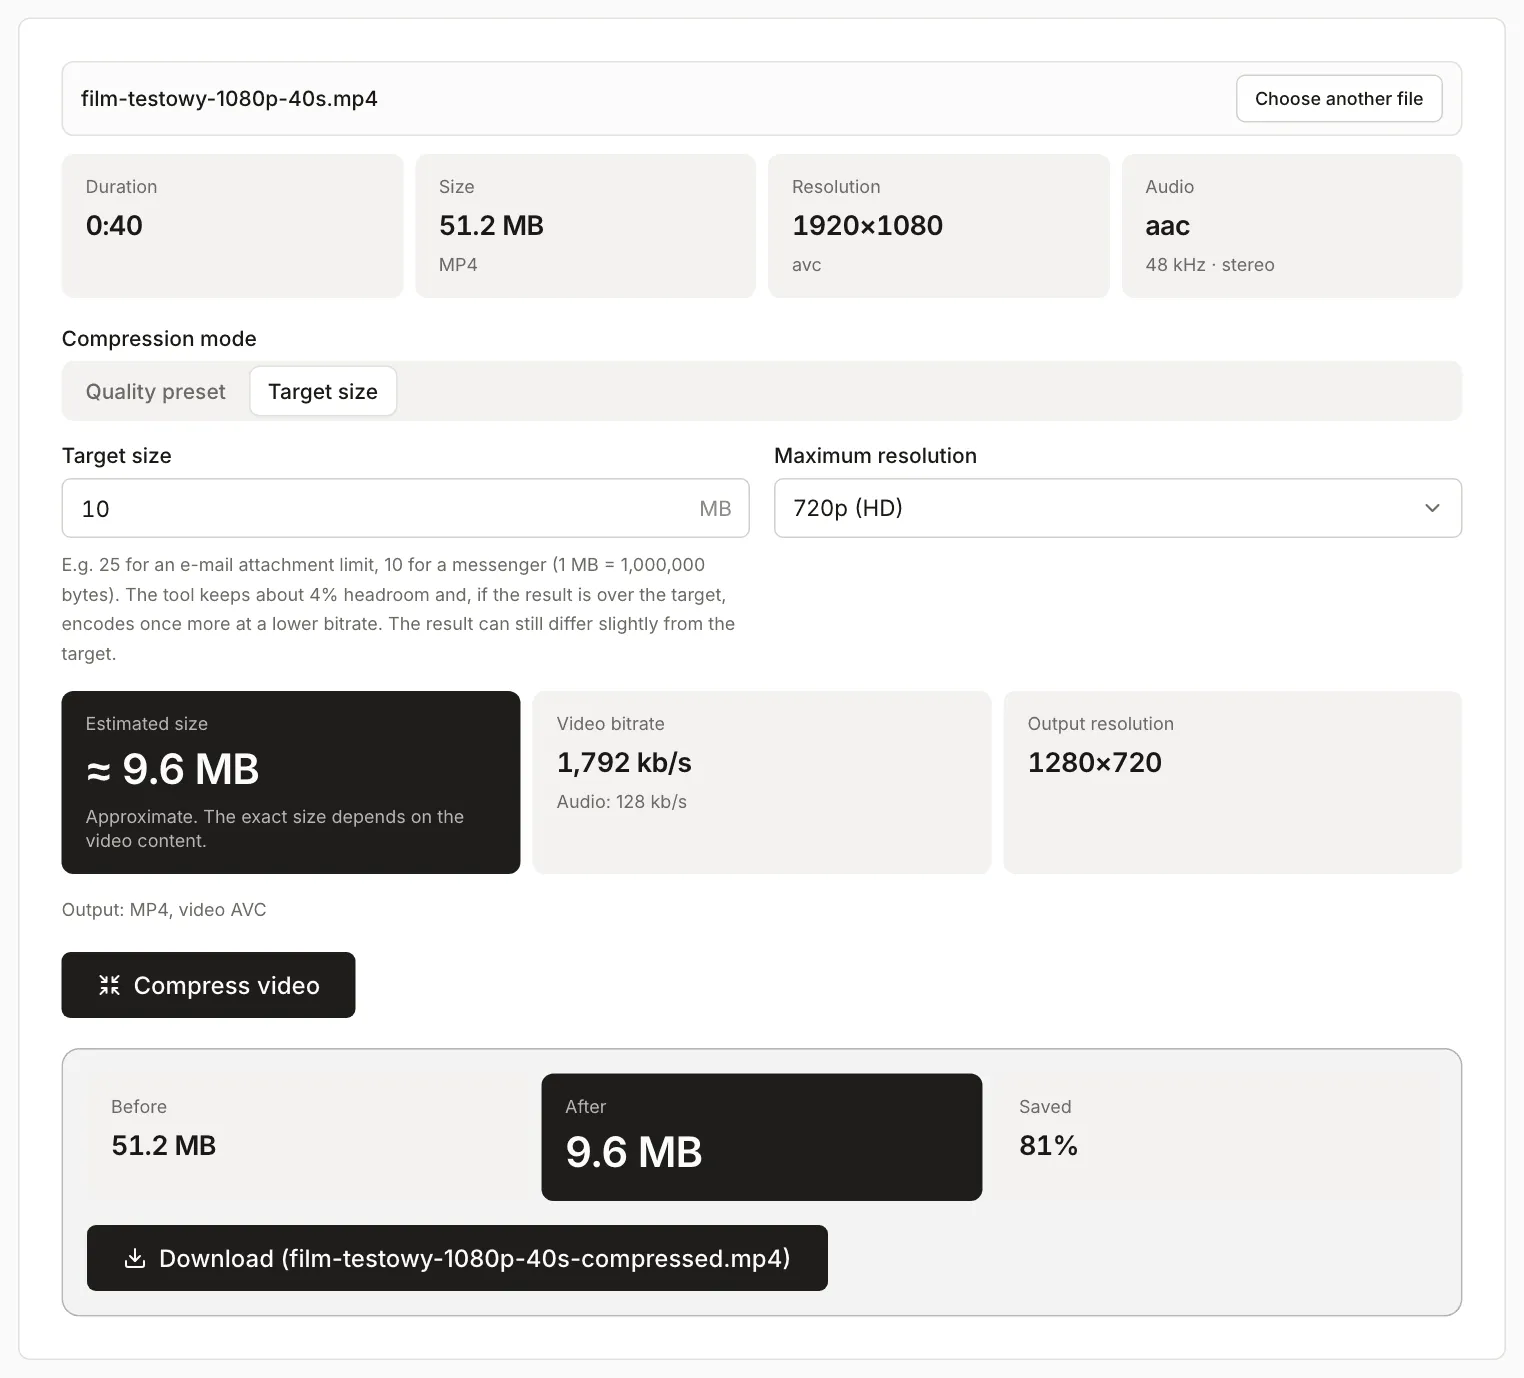
Task: Start compression with Compress video button
Action: (208, 985)
